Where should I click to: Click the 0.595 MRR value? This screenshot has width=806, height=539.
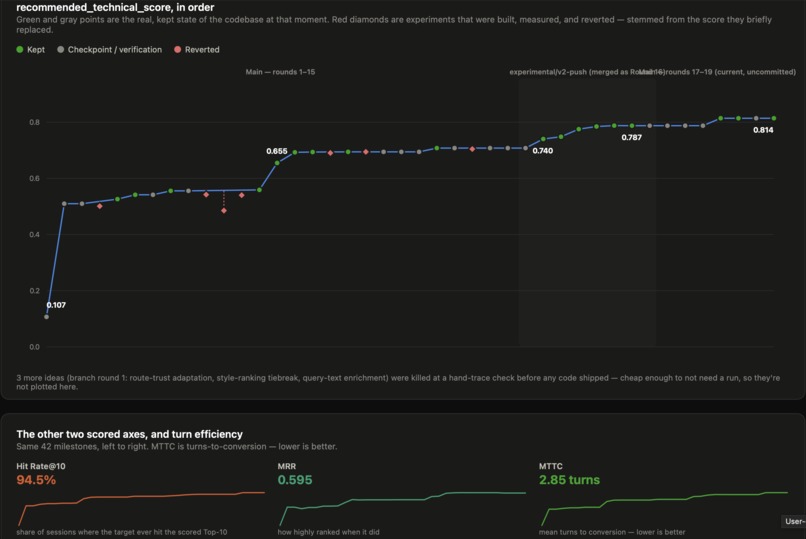coord(295,480)
